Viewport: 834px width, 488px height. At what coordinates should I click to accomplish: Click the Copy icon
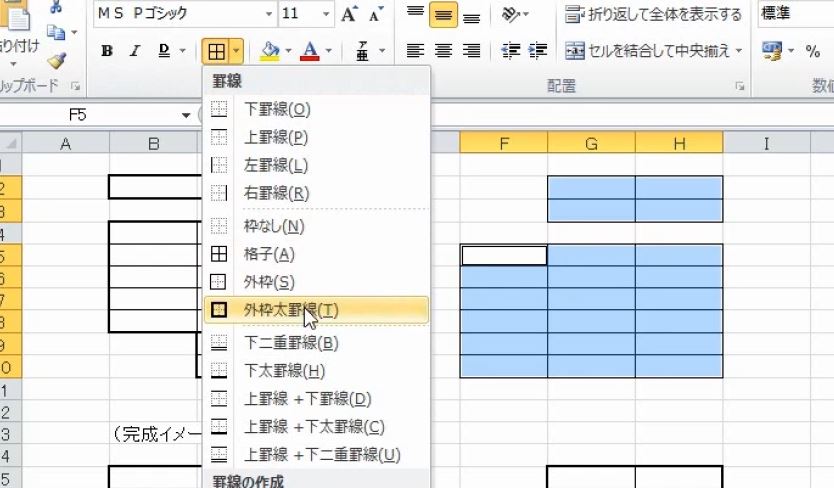(x=55, y=33)
